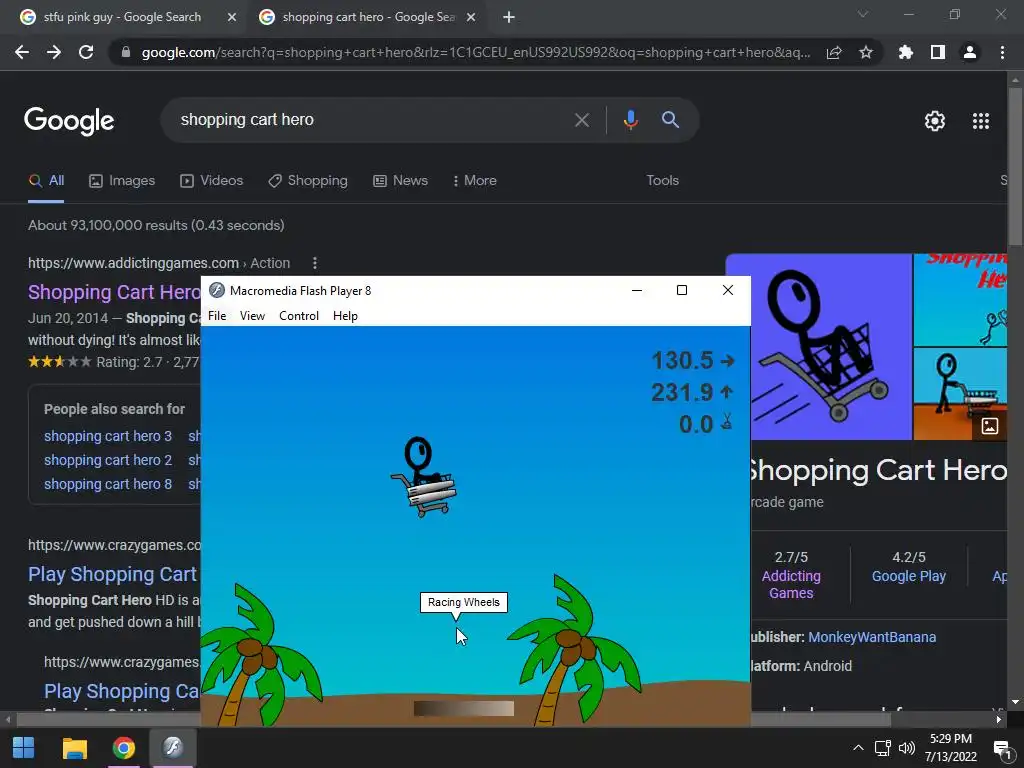Screen dimensions: 1024x768
Task: Open the Google apps grid icon
Action: point(981,121)
